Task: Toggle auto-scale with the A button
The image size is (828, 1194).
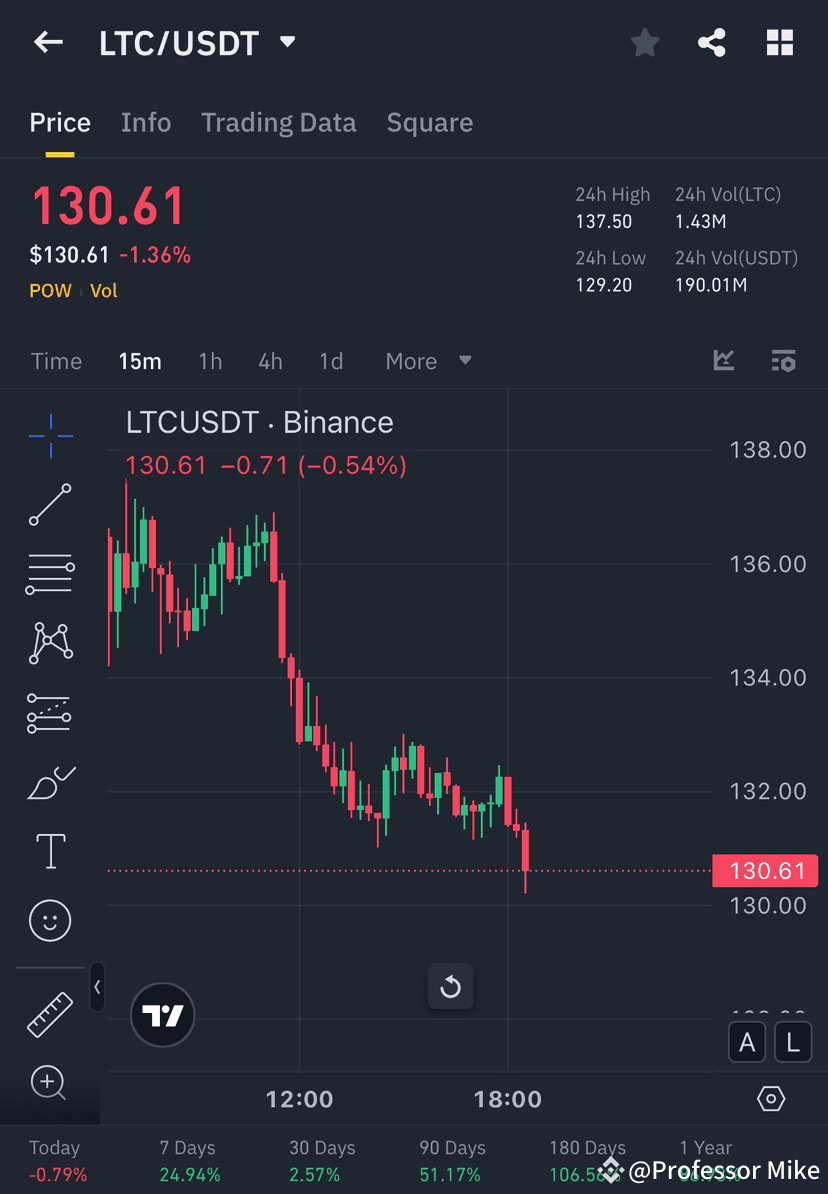Action: coord(747,1042)
